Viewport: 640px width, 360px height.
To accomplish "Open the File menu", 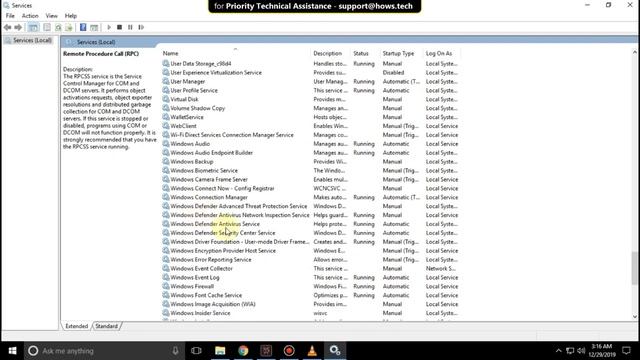I will pos(10,16).
